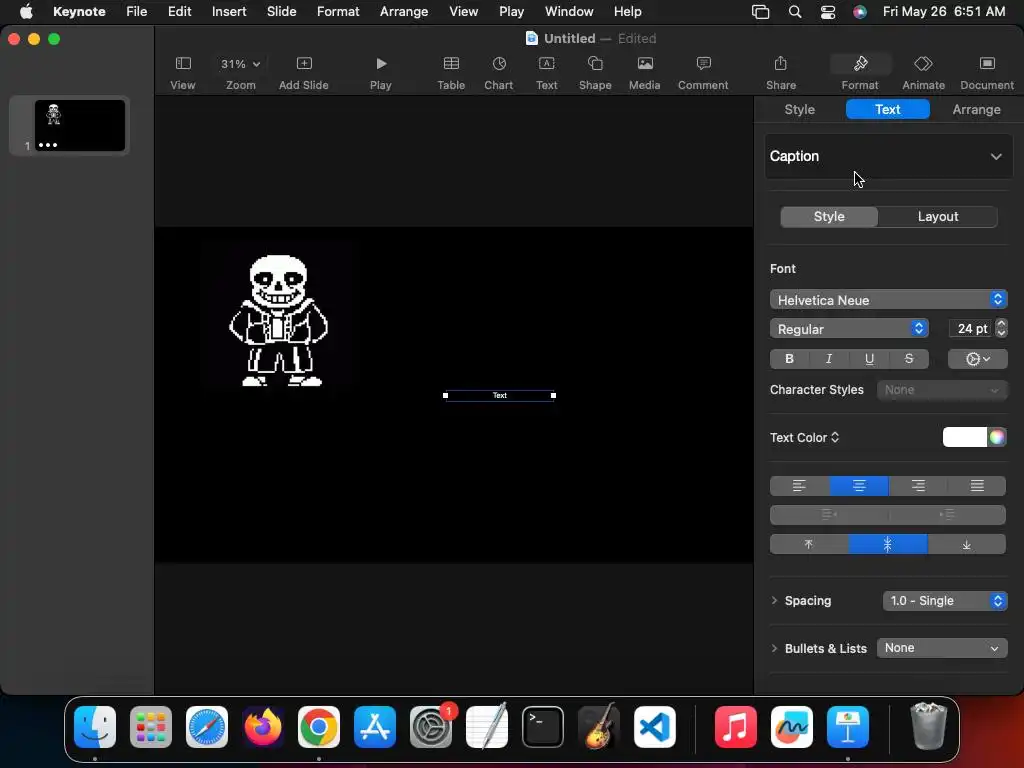Insert a Chart from the toolbar

498,72
